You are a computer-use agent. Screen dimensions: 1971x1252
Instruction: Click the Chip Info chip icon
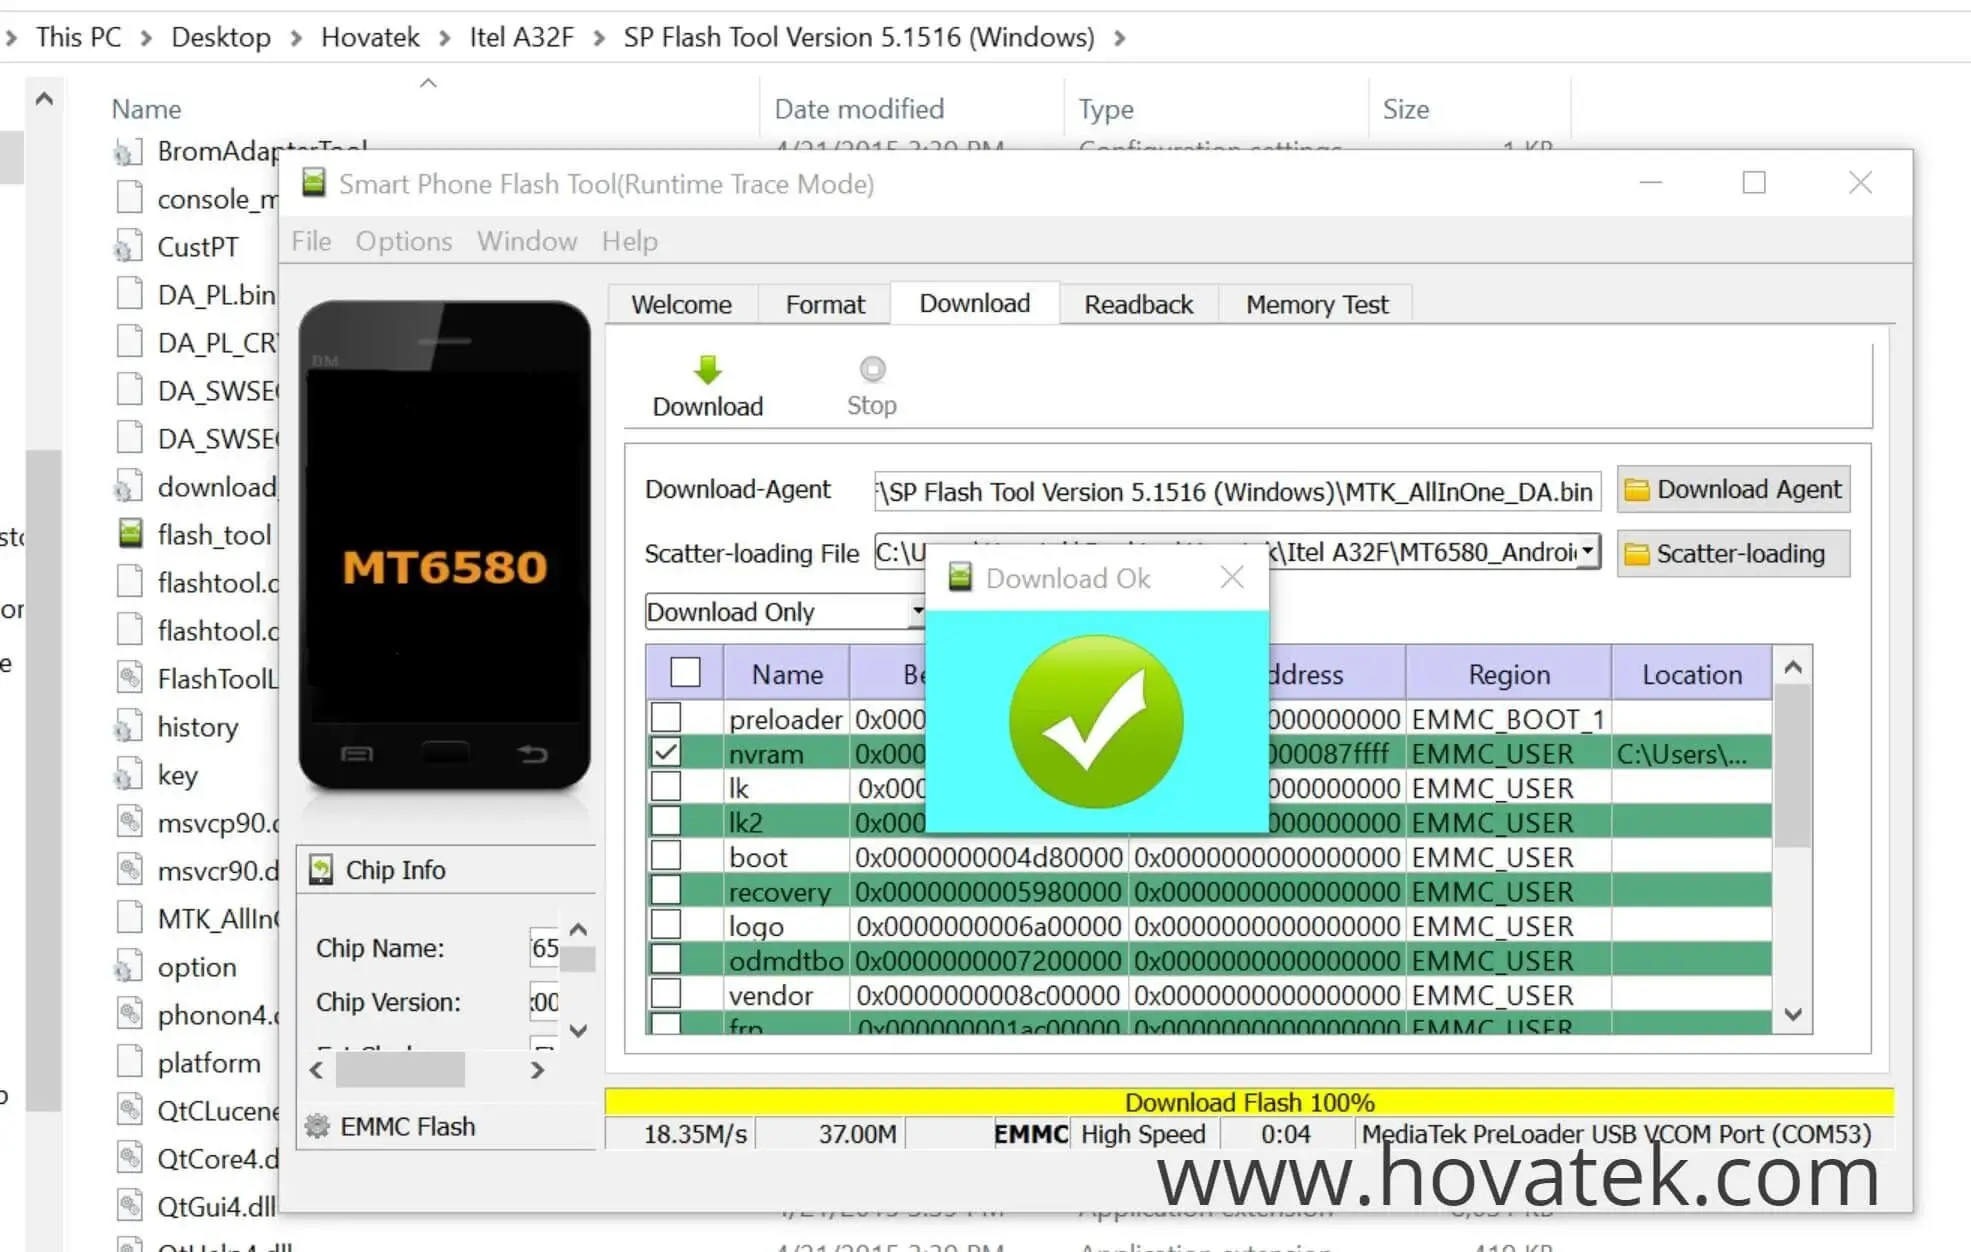coord(321,869)
